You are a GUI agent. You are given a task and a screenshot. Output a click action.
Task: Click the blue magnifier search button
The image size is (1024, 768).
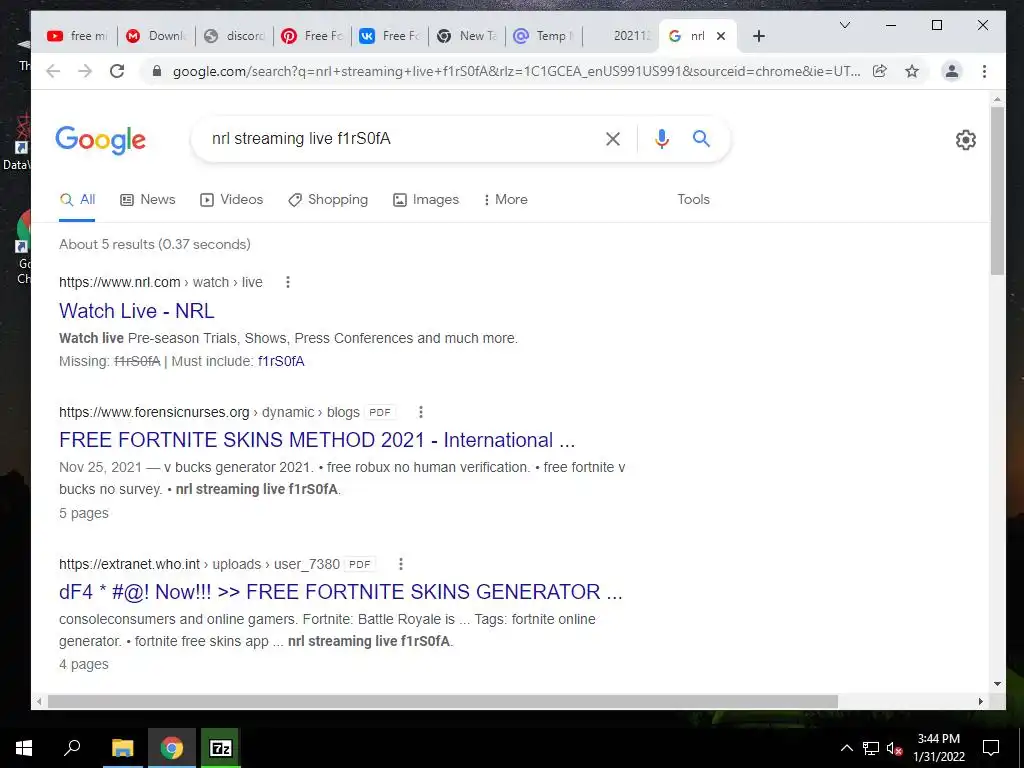pos(701,138)
